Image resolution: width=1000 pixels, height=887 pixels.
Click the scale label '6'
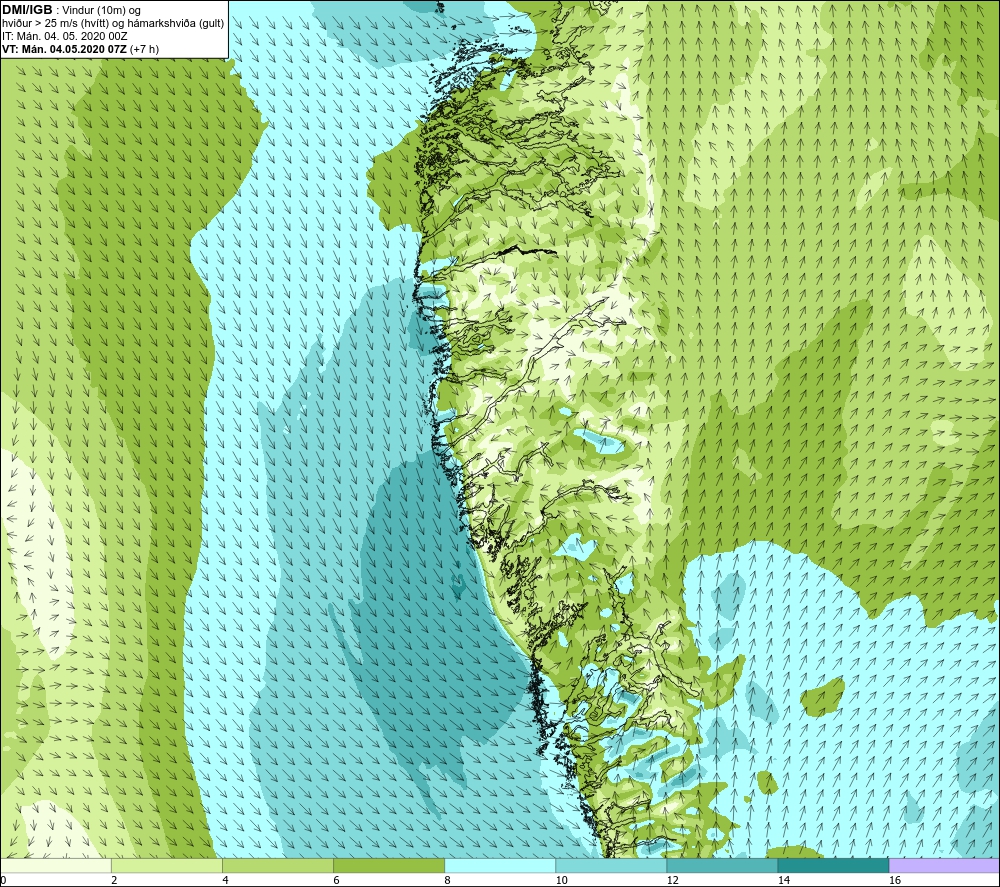click(x=336, y=880)
